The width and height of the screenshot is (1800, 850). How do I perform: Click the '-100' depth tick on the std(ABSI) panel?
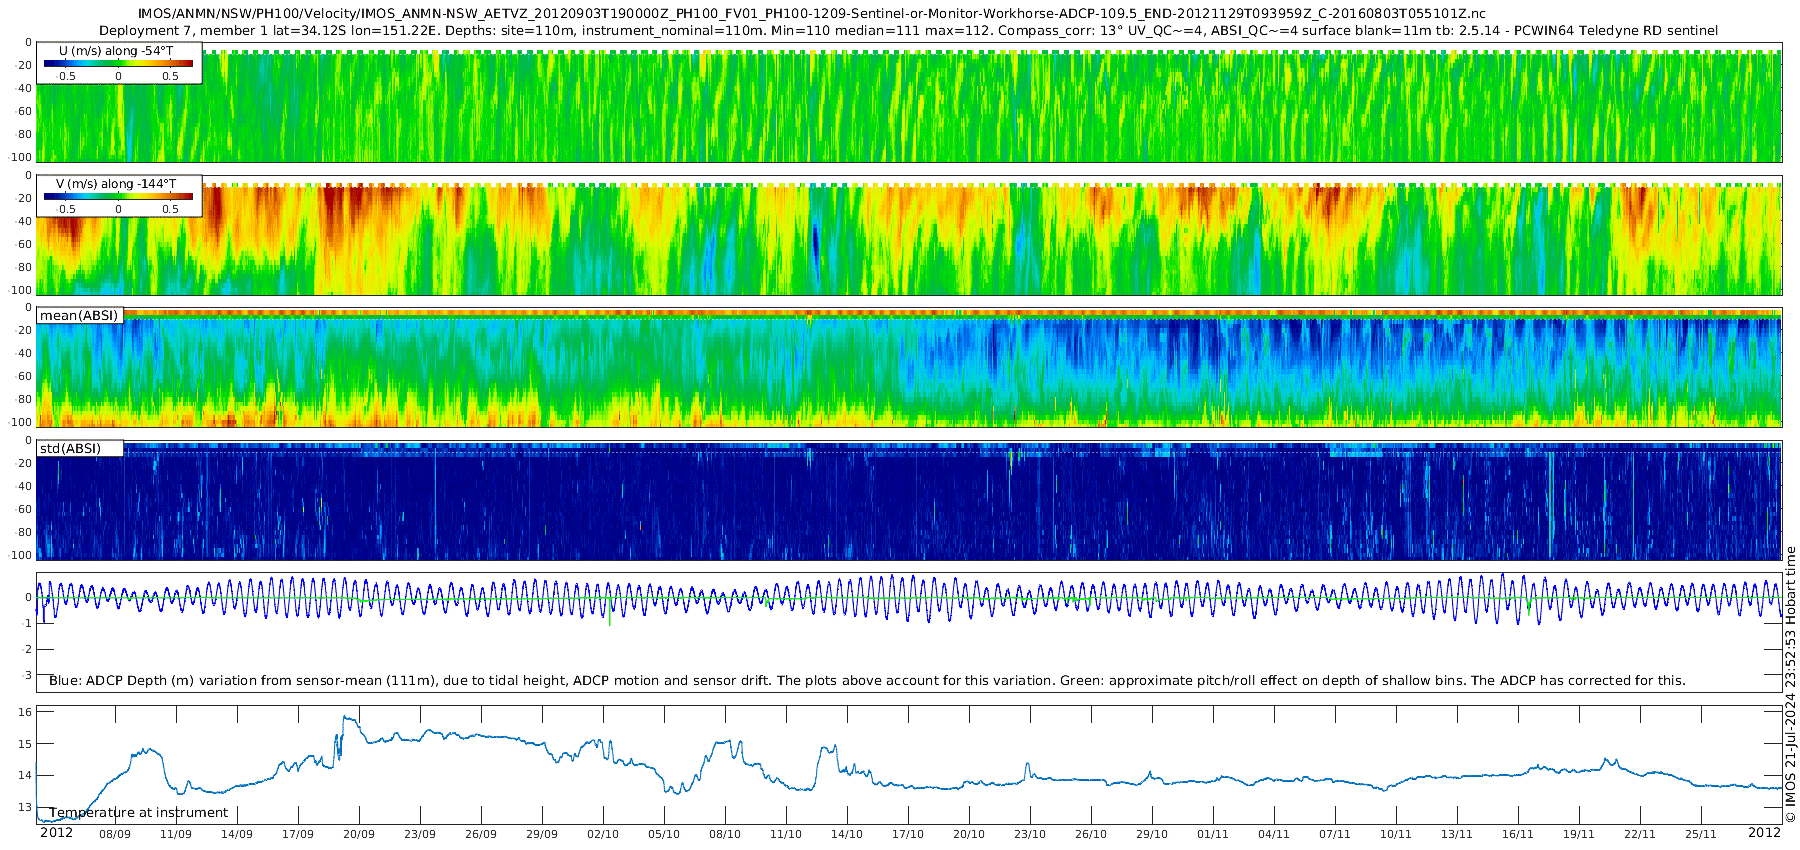20,555
